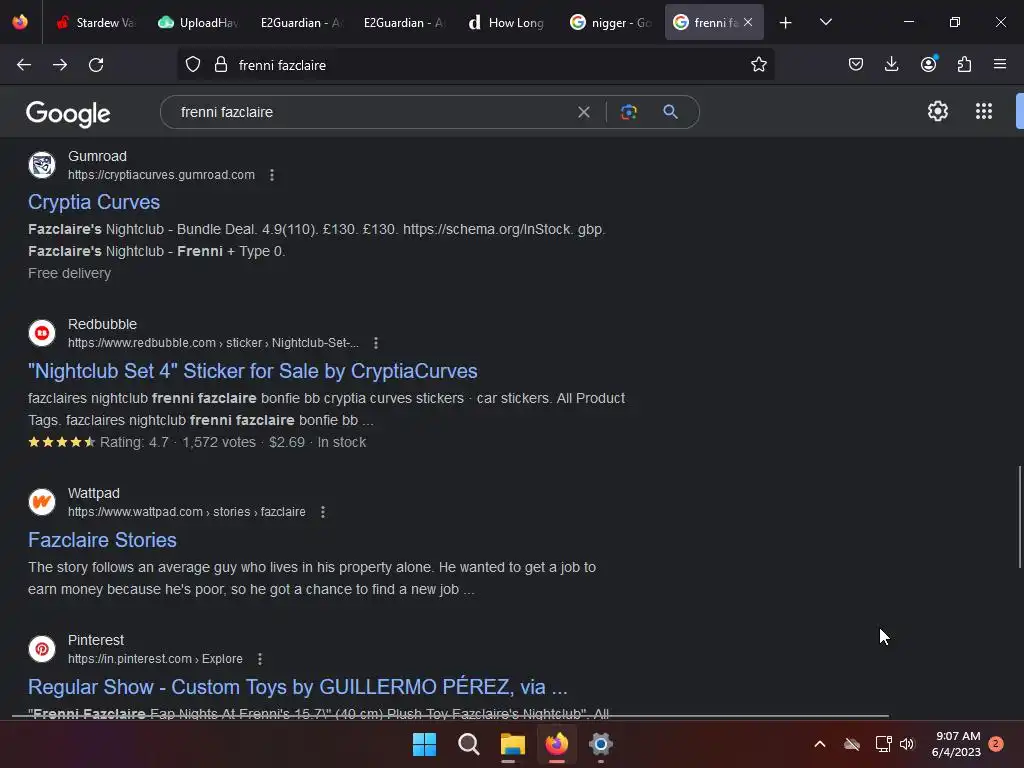Open the Firefox account icon
The height and width of the screenshot is (768, 1024).
[928, 64]
